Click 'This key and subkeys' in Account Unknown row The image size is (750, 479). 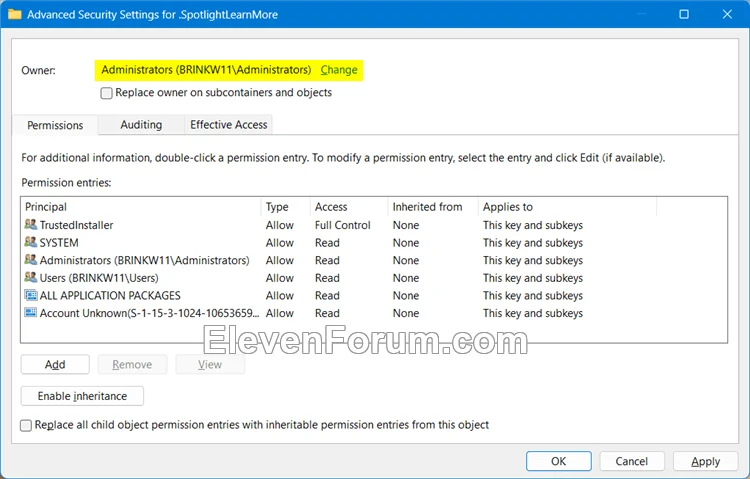533,313
